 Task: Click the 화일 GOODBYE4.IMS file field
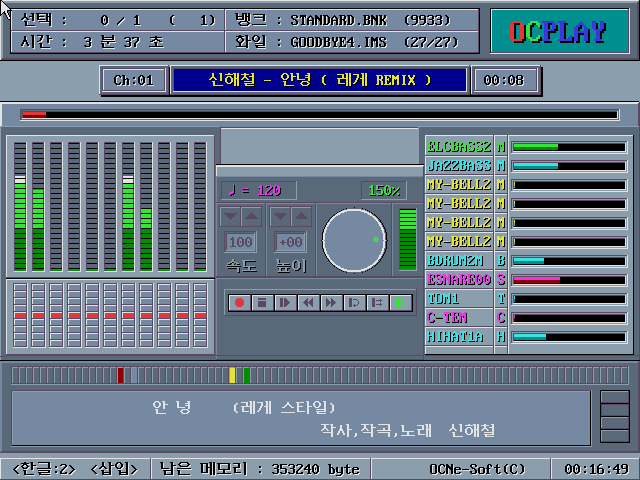pyautogui.click(x=352, y=42)
